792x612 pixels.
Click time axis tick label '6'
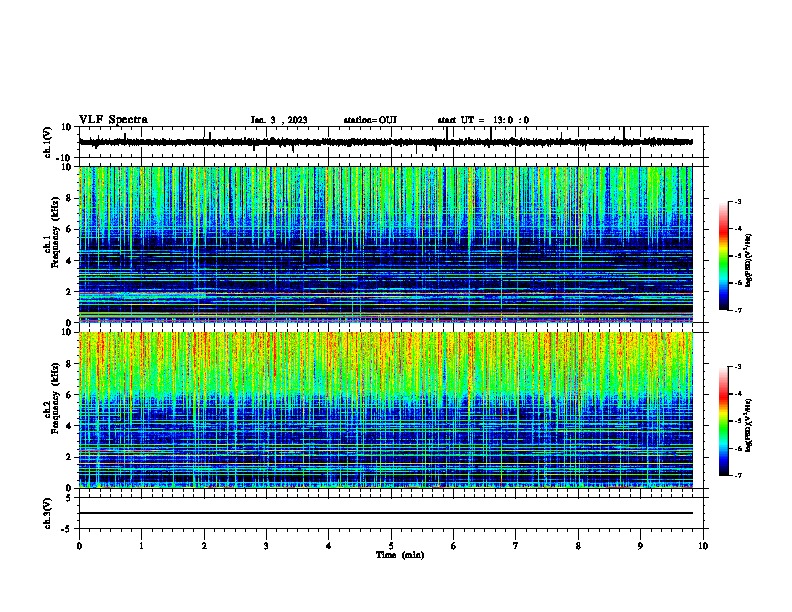453,546
